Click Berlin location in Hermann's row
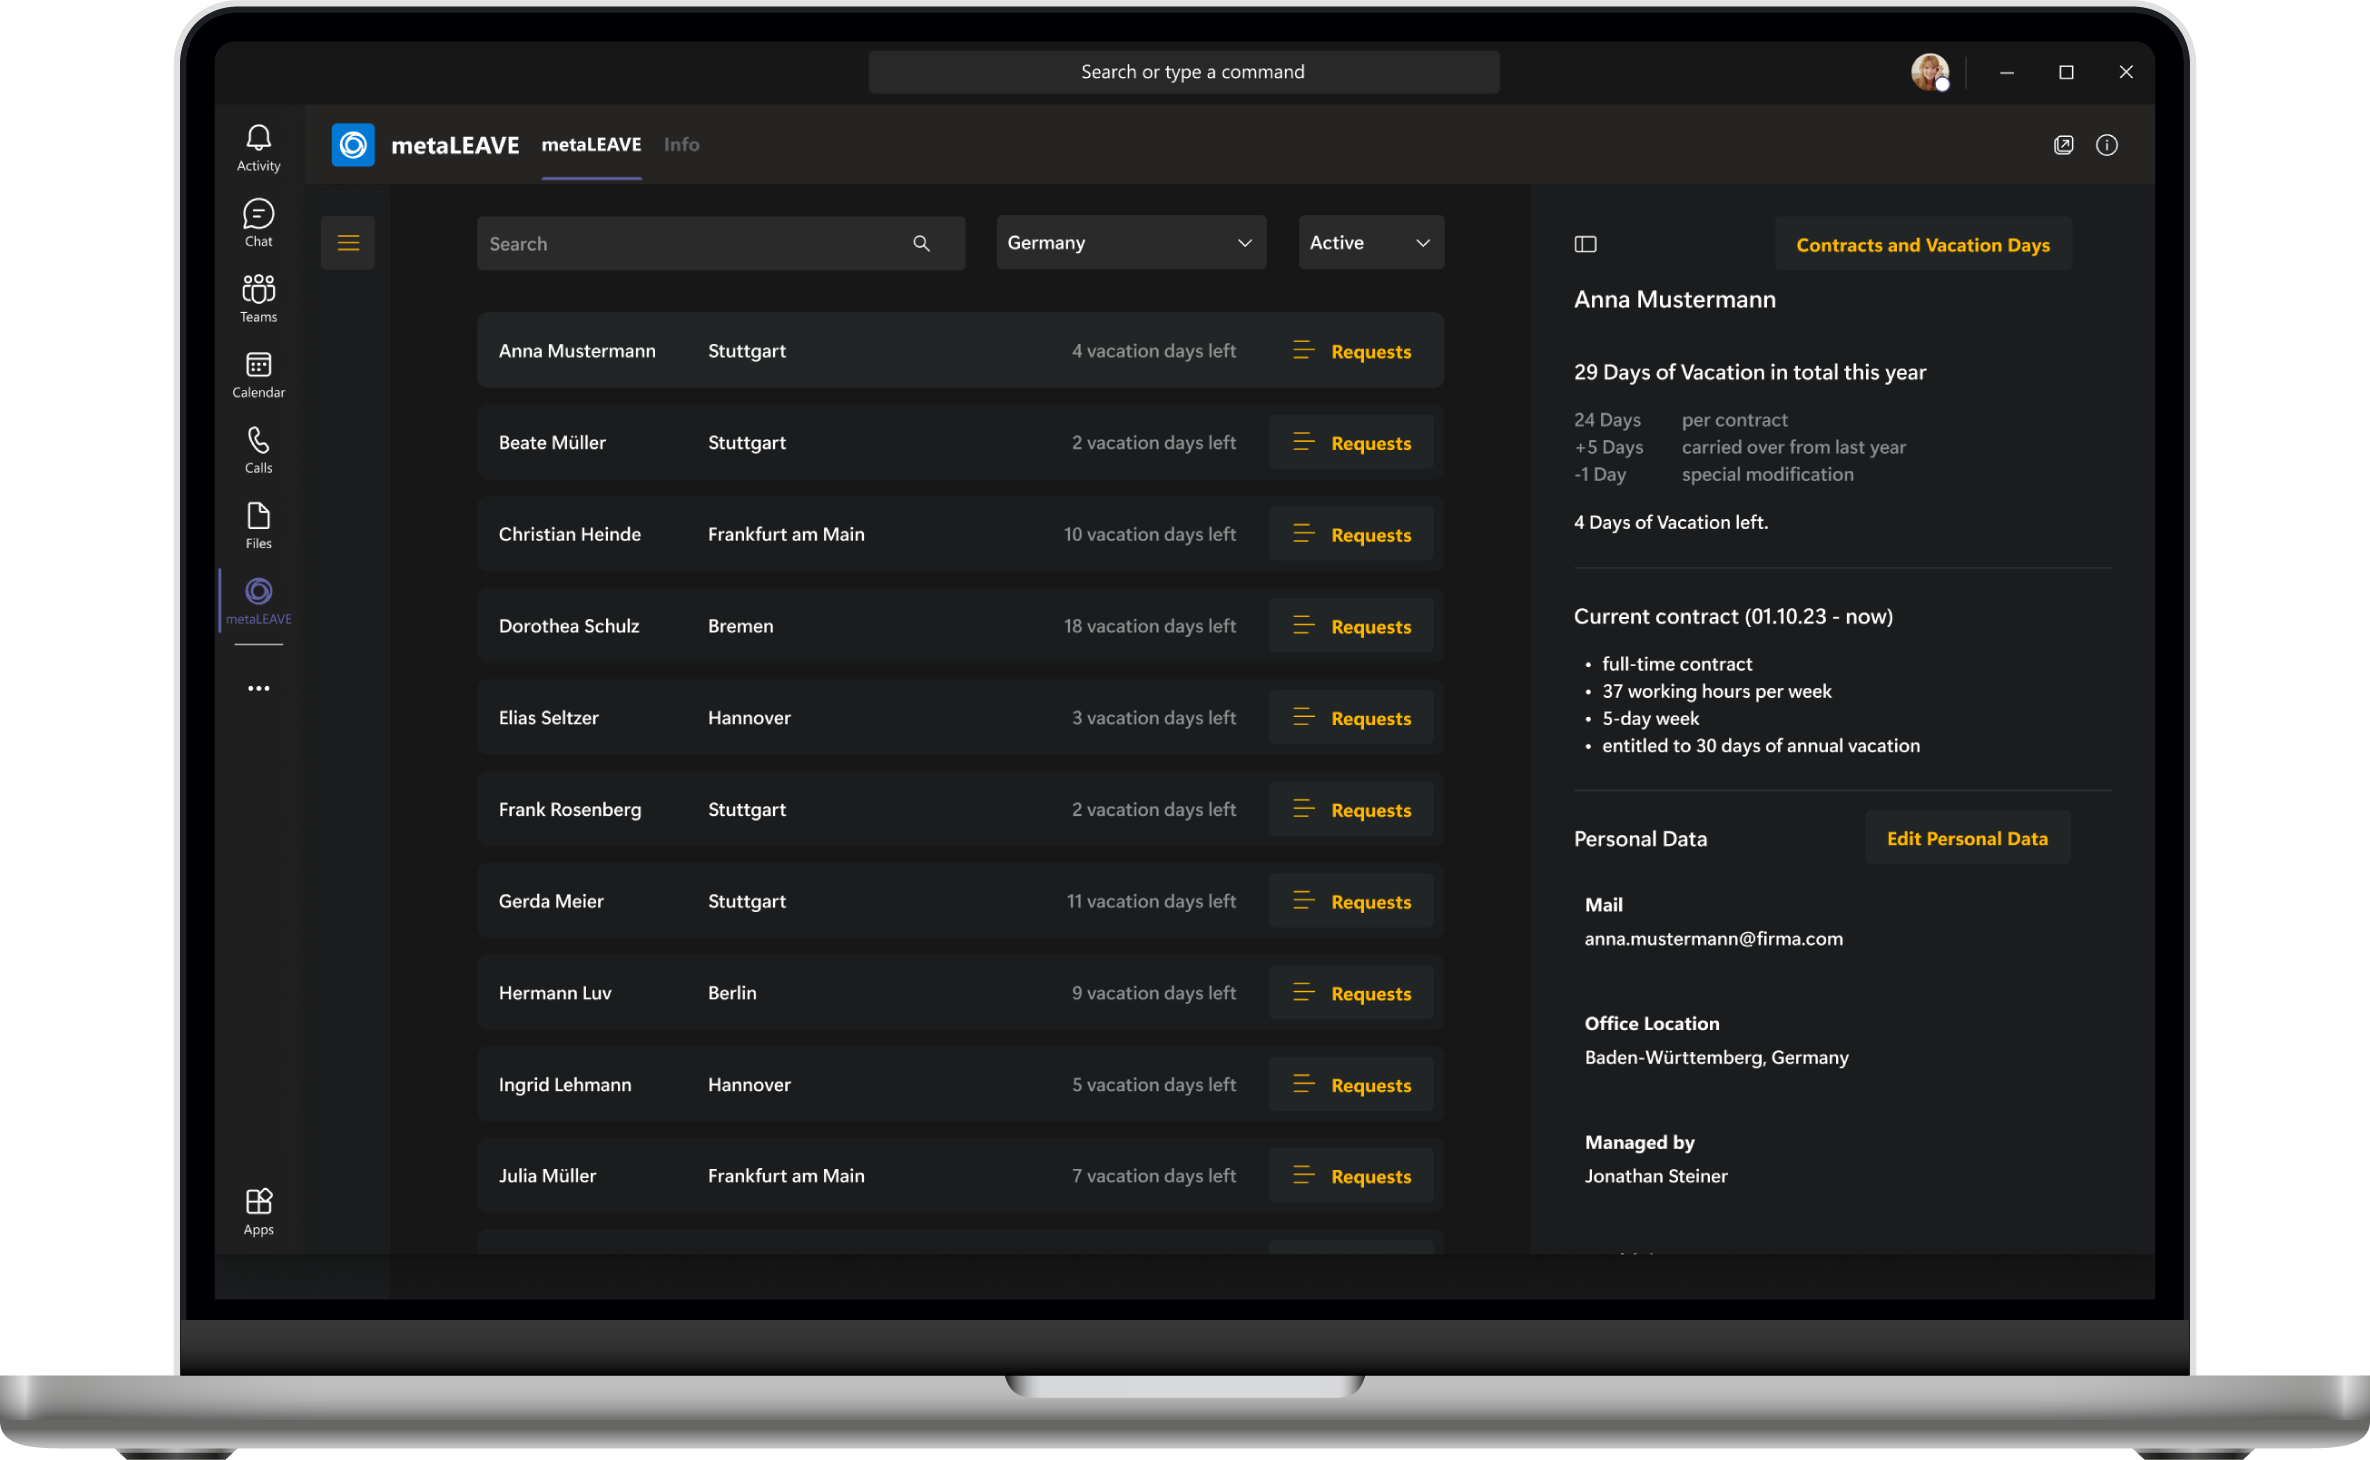The height and width of the screenshot is (1460, 2370). (732, 994)
